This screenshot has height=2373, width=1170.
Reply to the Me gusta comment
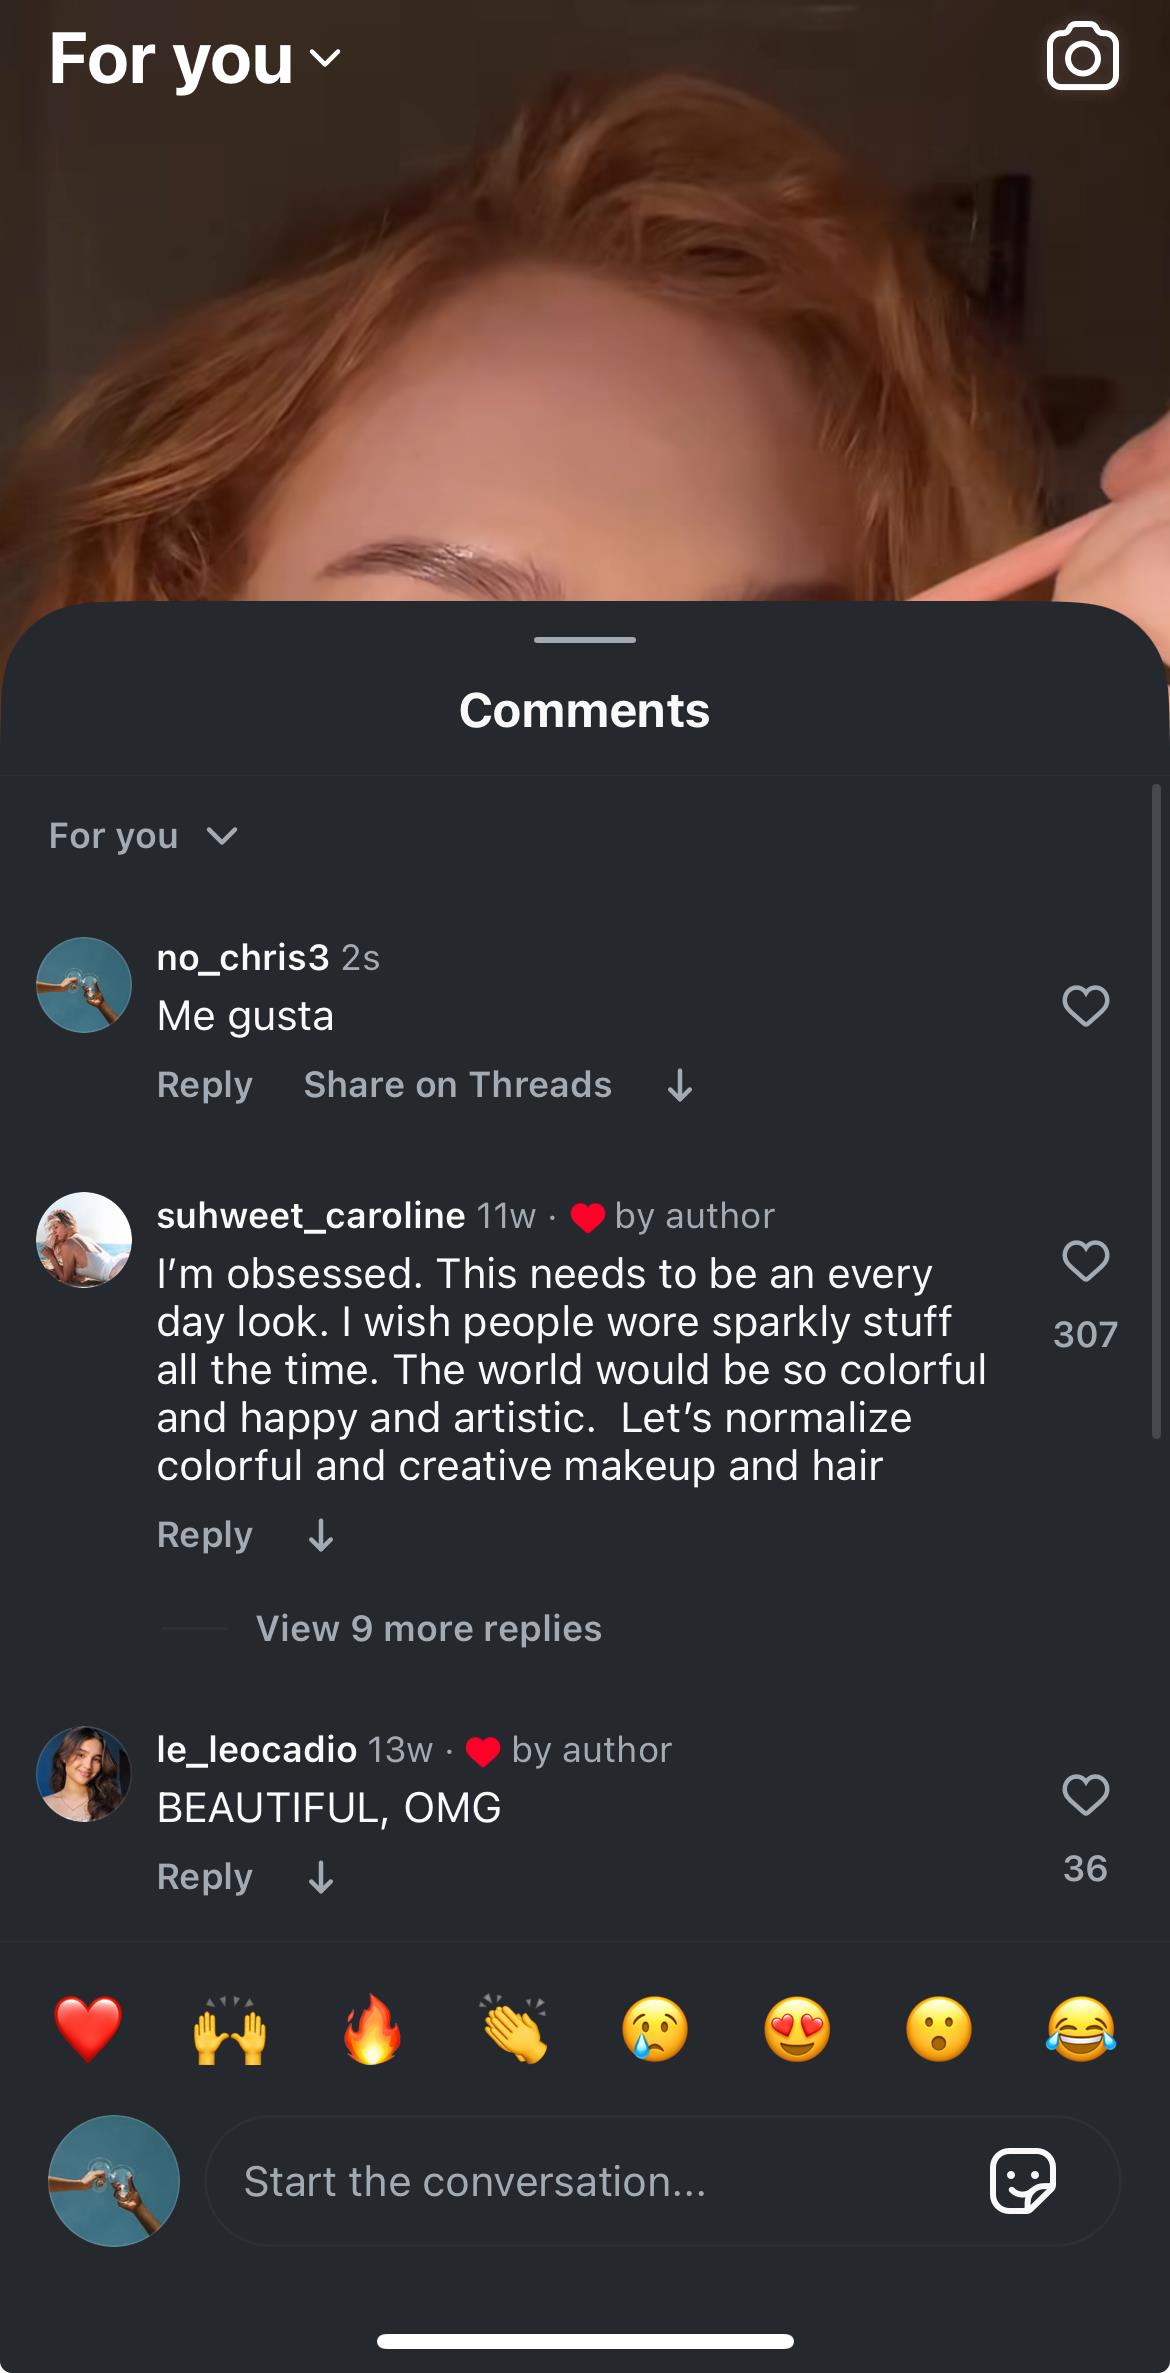coord(204,1085)
